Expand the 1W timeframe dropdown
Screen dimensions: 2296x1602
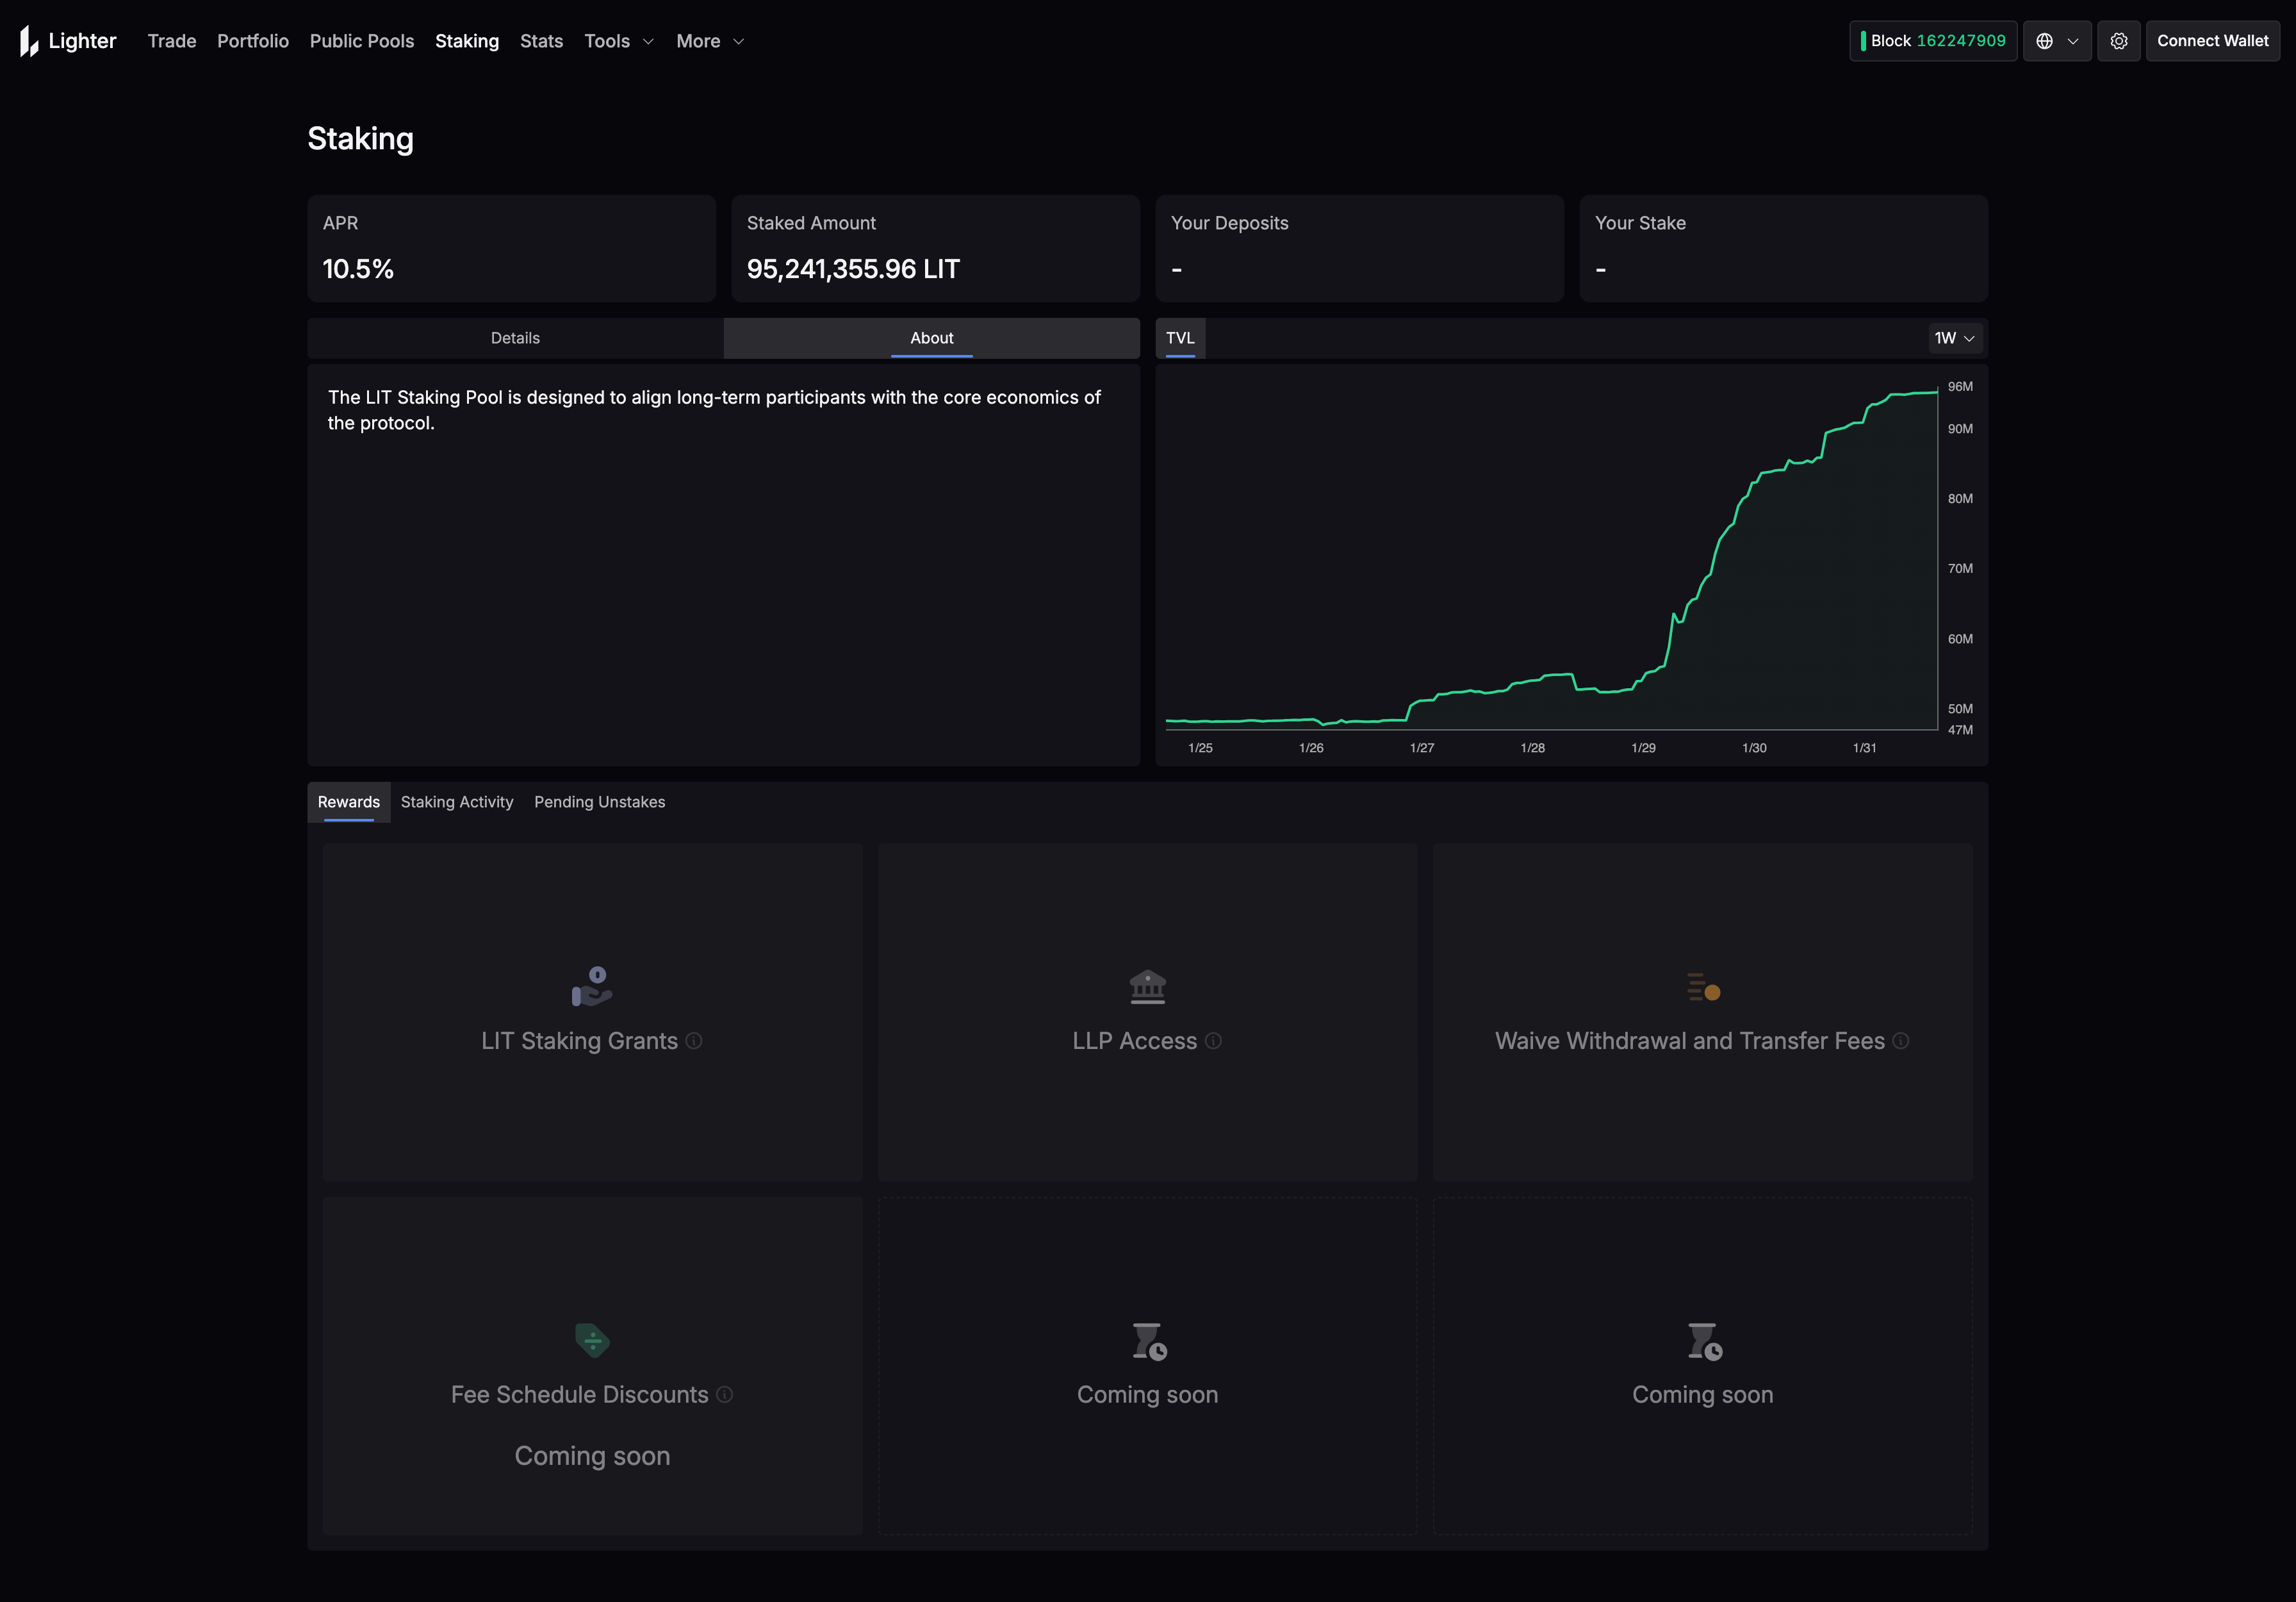tap(1954, 338)
